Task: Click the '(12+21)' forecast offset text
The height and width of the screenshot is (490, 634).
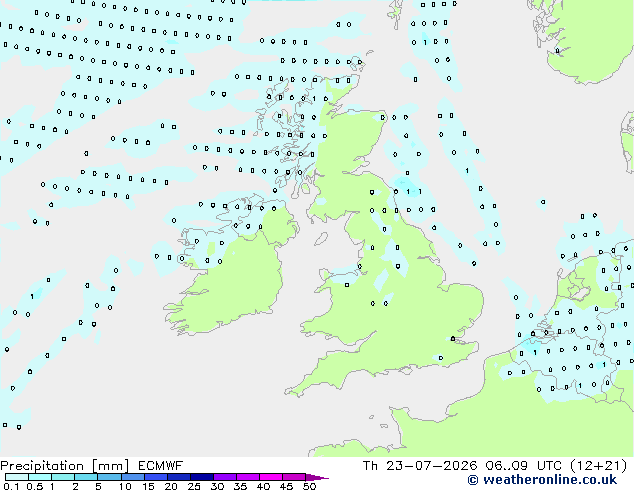Action: click(598, 466)
